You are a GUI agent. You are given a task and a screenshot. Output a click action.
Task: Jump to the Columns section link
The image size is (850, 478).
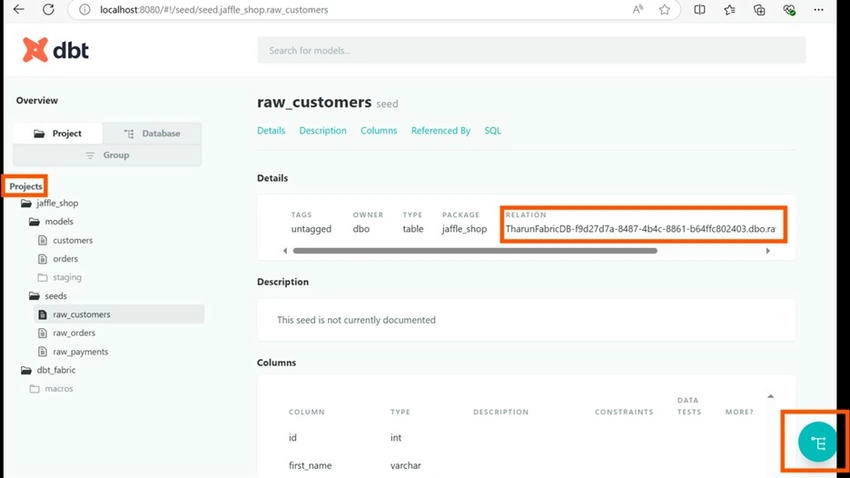coord(379,131)
